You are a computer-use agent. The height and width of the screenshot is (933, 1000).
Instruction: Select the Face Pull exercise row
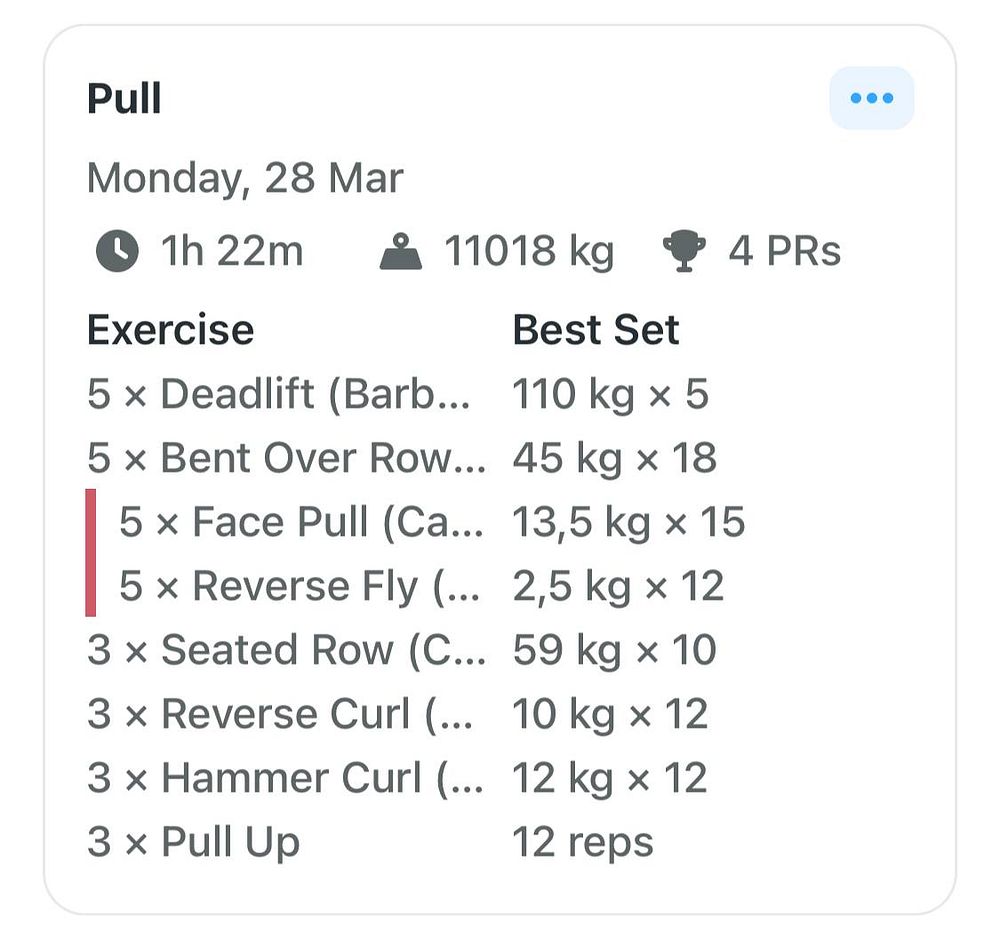301,522
